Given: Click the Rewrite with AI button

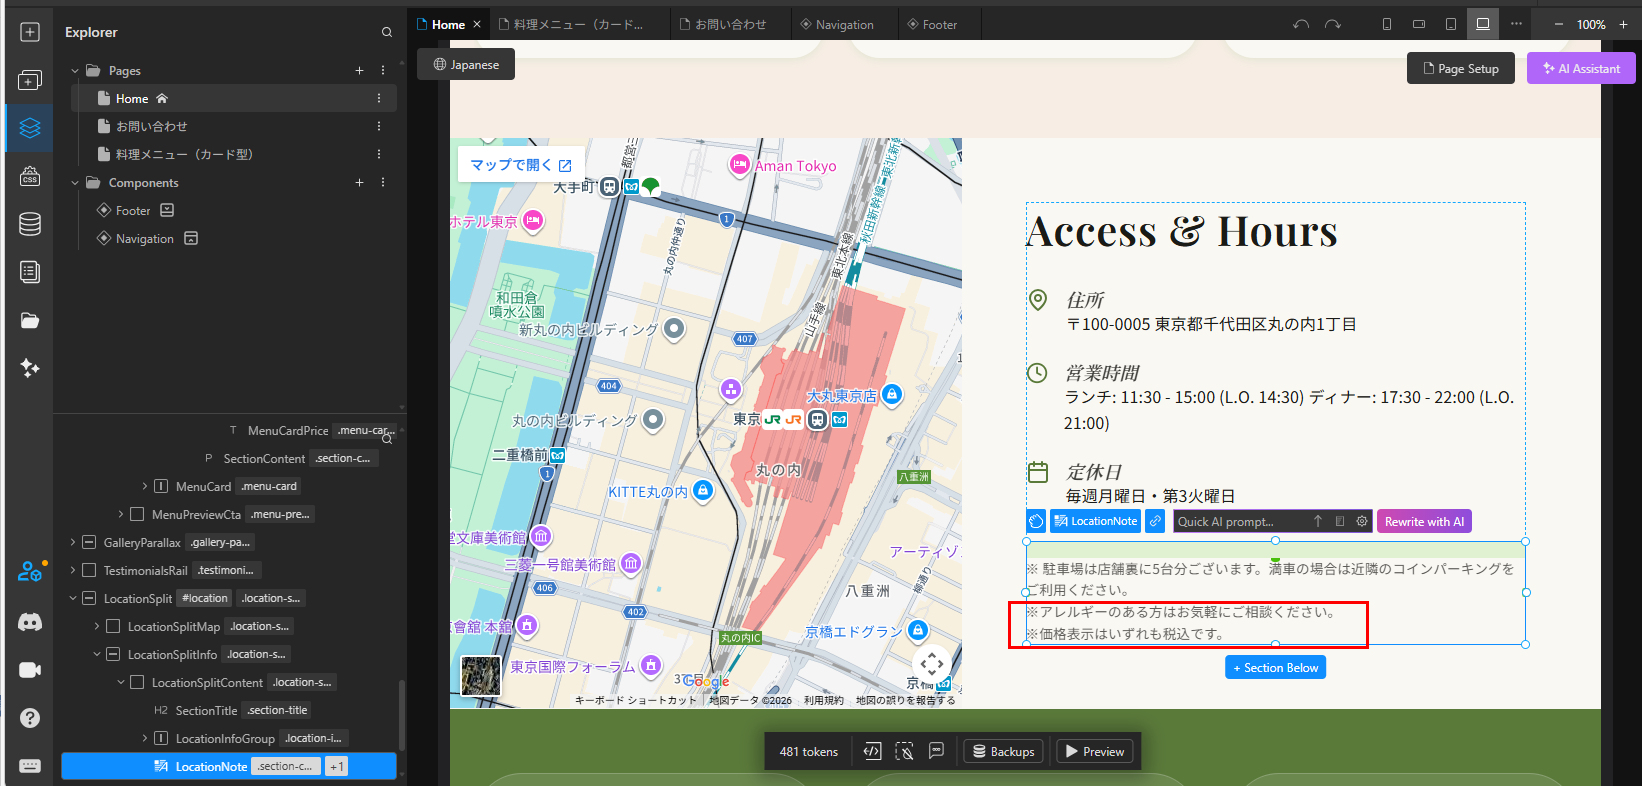Looking at the screenshot, I should tap(1424, 521).
